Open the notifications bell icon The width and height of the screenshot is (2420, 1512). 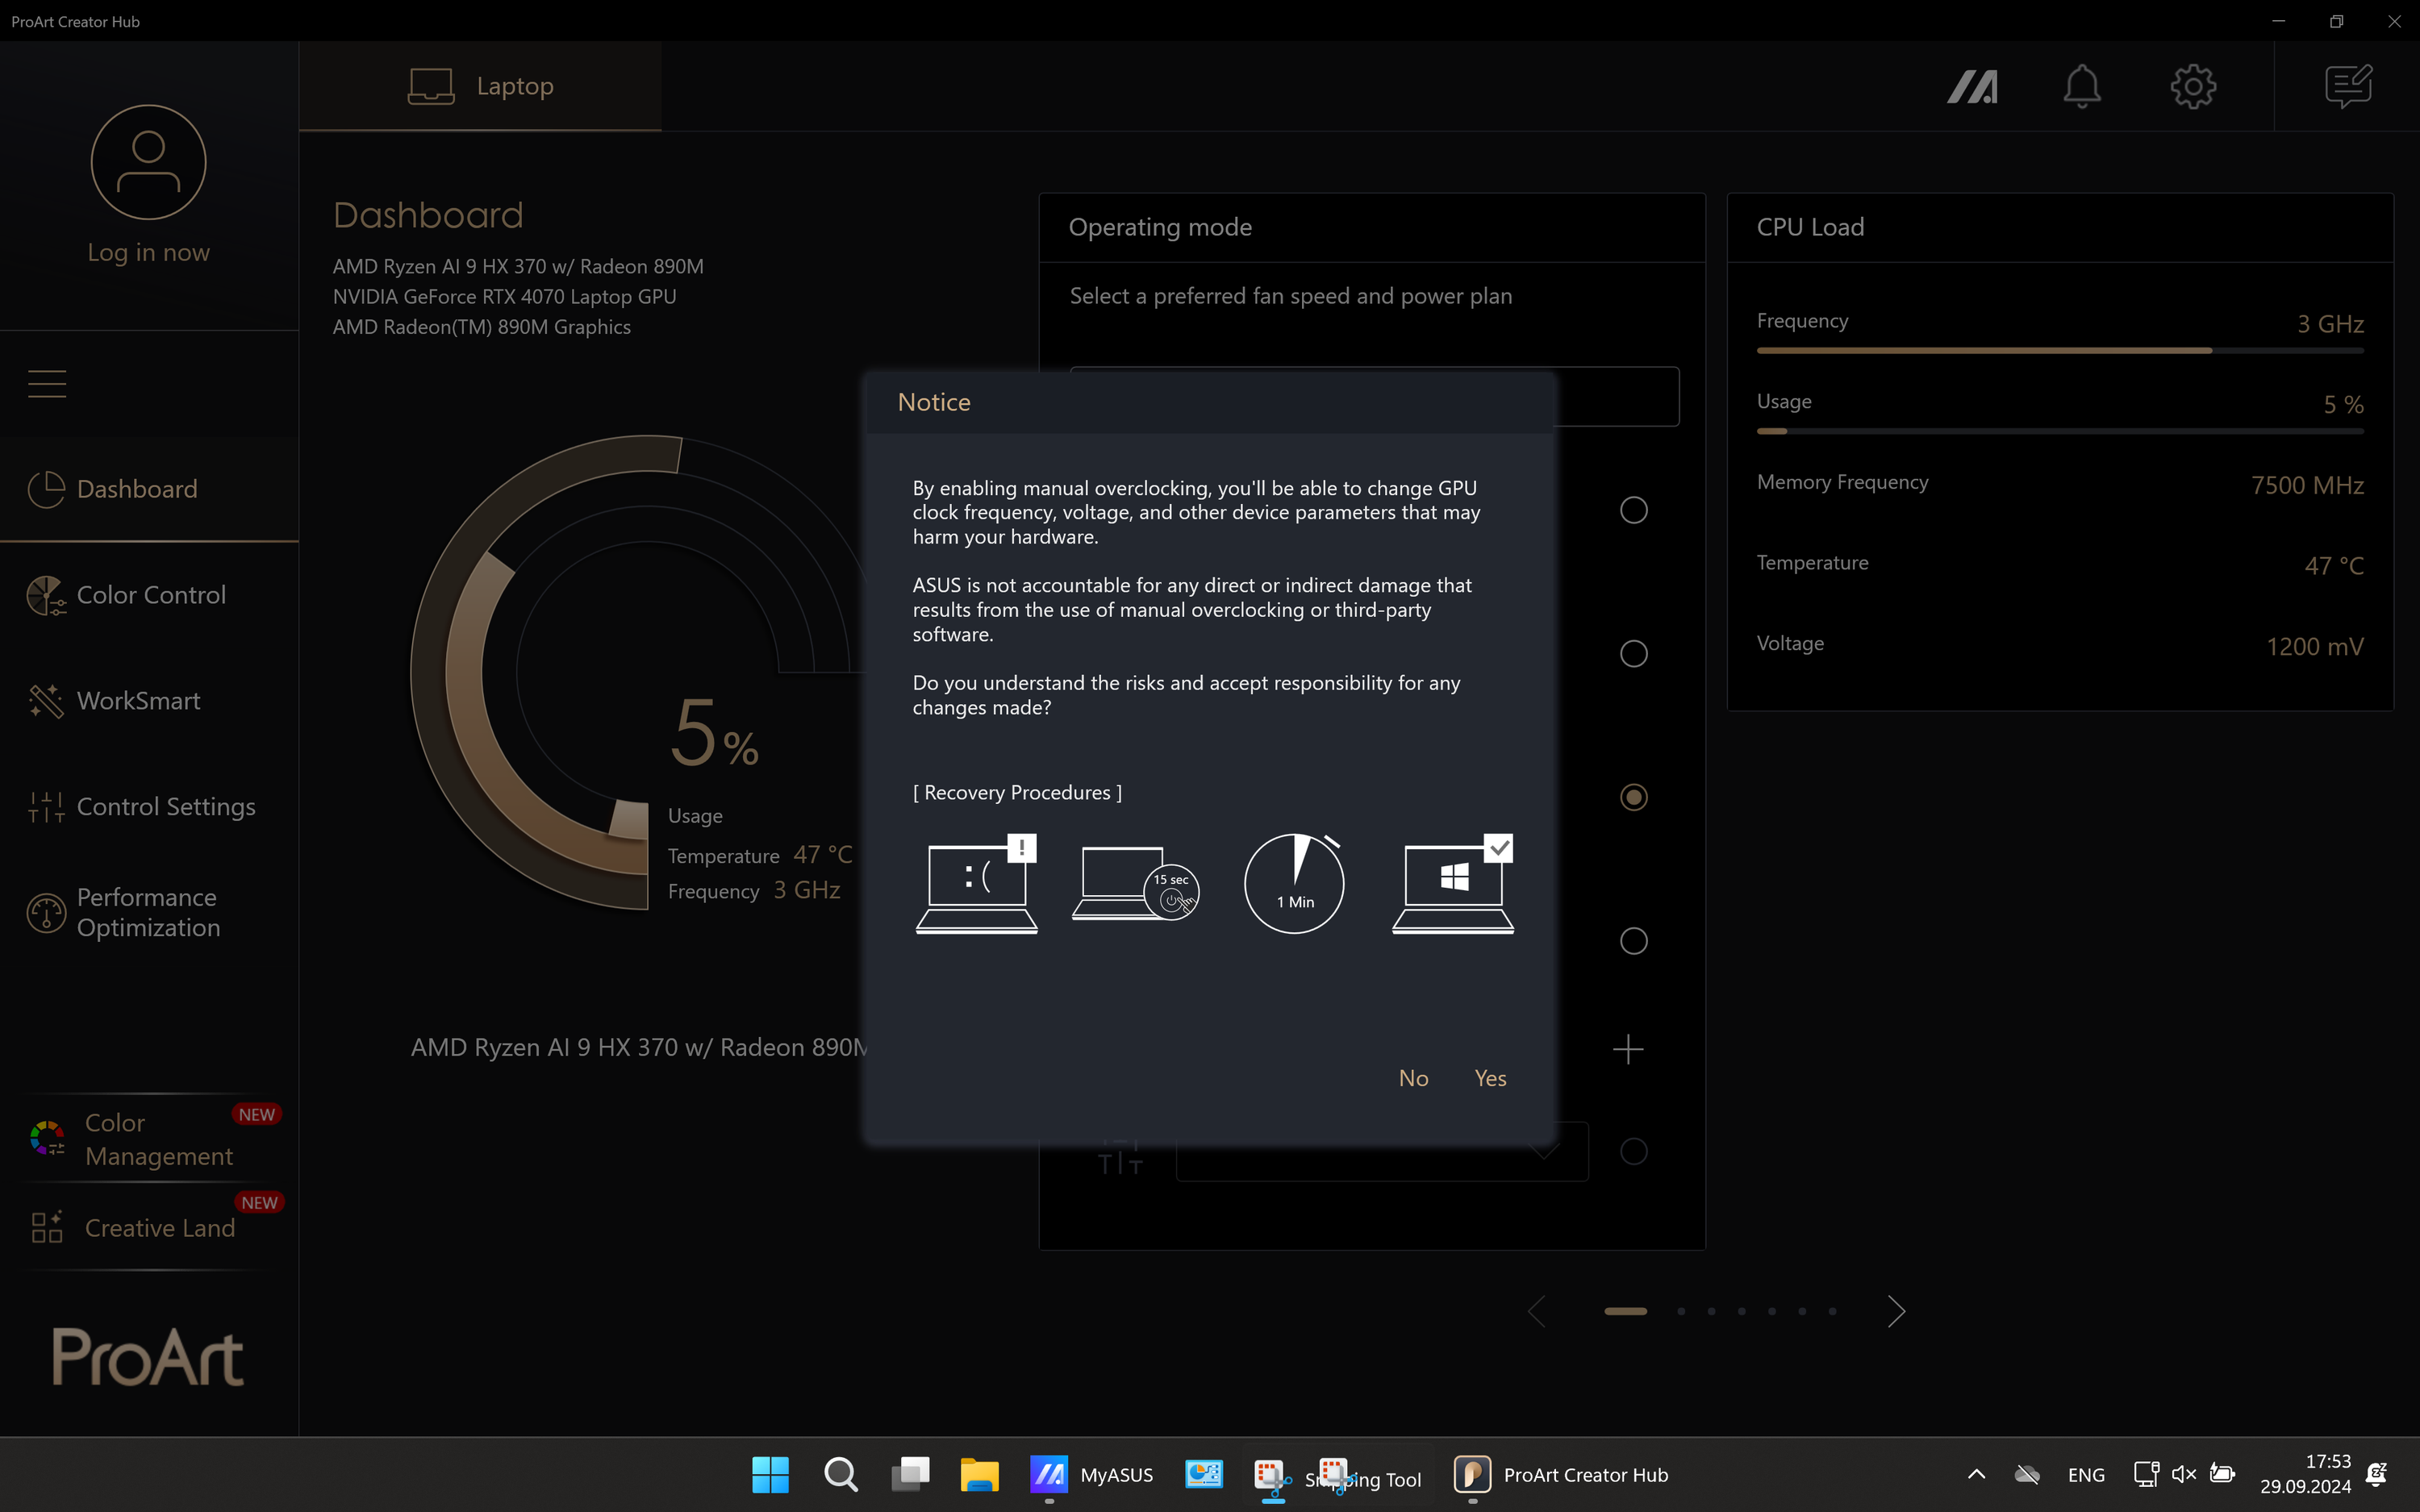tap(2082, 87)
